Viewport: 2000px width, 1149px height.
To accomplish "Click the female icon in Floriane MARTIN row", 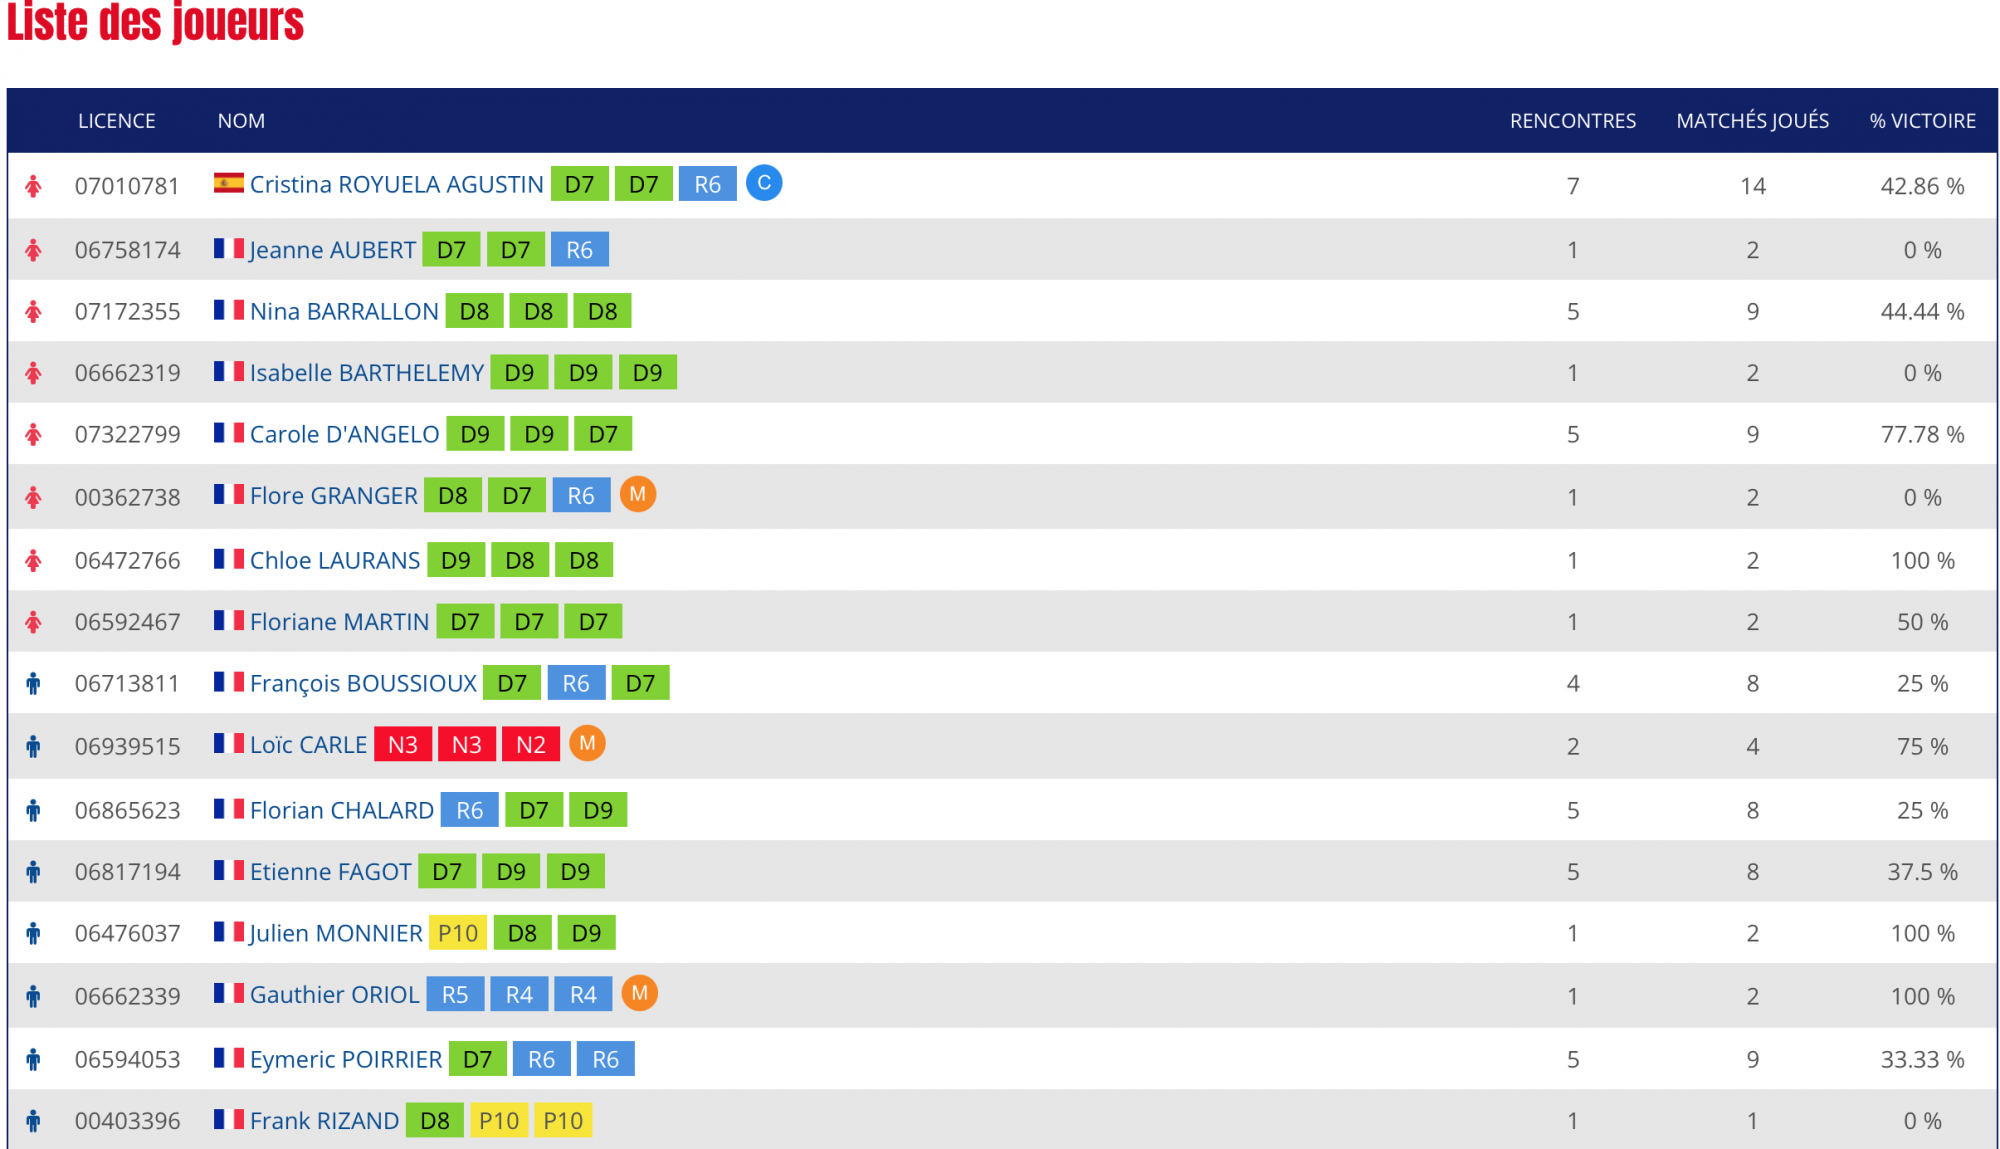I will [x=34, y=622].
